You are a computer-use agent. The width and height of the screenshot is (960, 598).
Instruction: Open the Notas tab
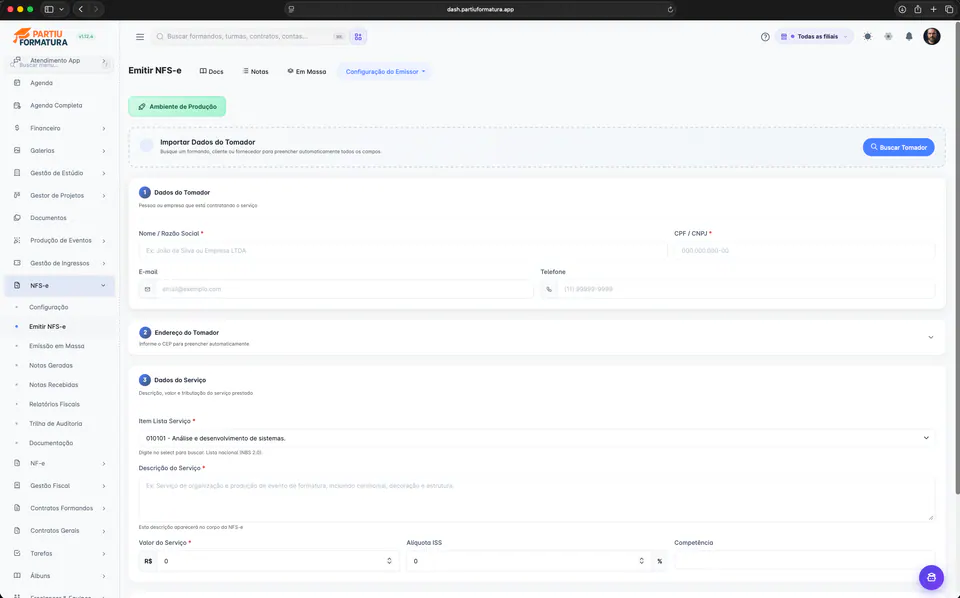pyautogui.click(x=255, y=72)
